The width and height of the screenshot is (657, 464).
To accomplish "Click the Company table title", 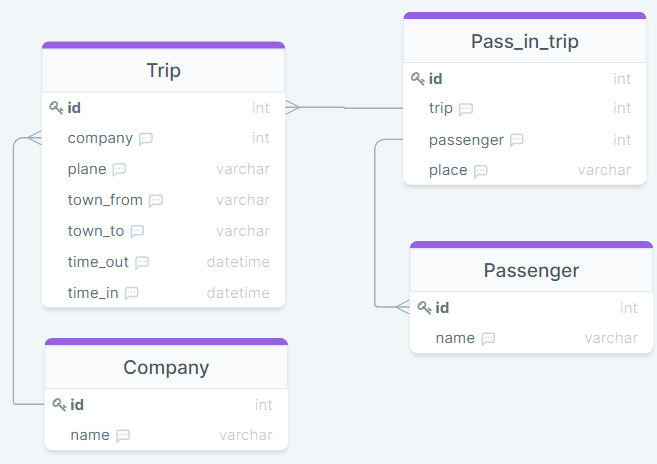I will (166, 367).
